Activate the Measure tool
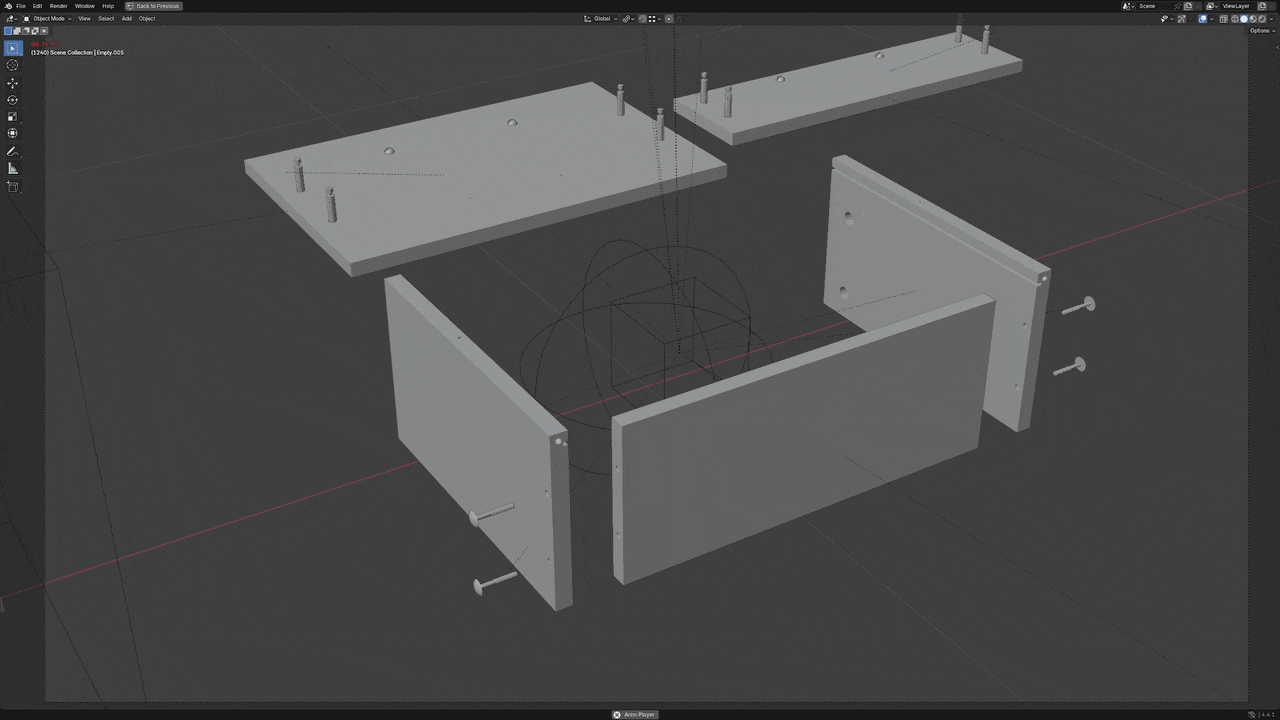Screen dimensions: 1280x720 pyautogui.click(x=12, y=169)
